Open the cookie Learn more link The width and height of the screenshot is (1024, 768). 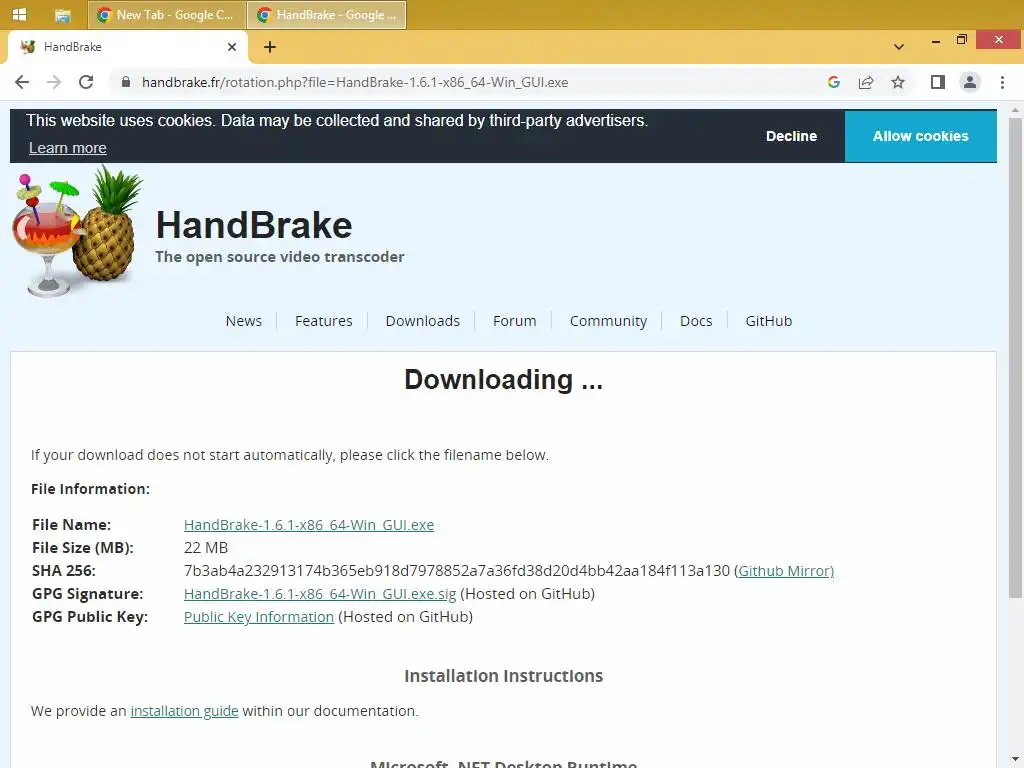tap(67, 148)
